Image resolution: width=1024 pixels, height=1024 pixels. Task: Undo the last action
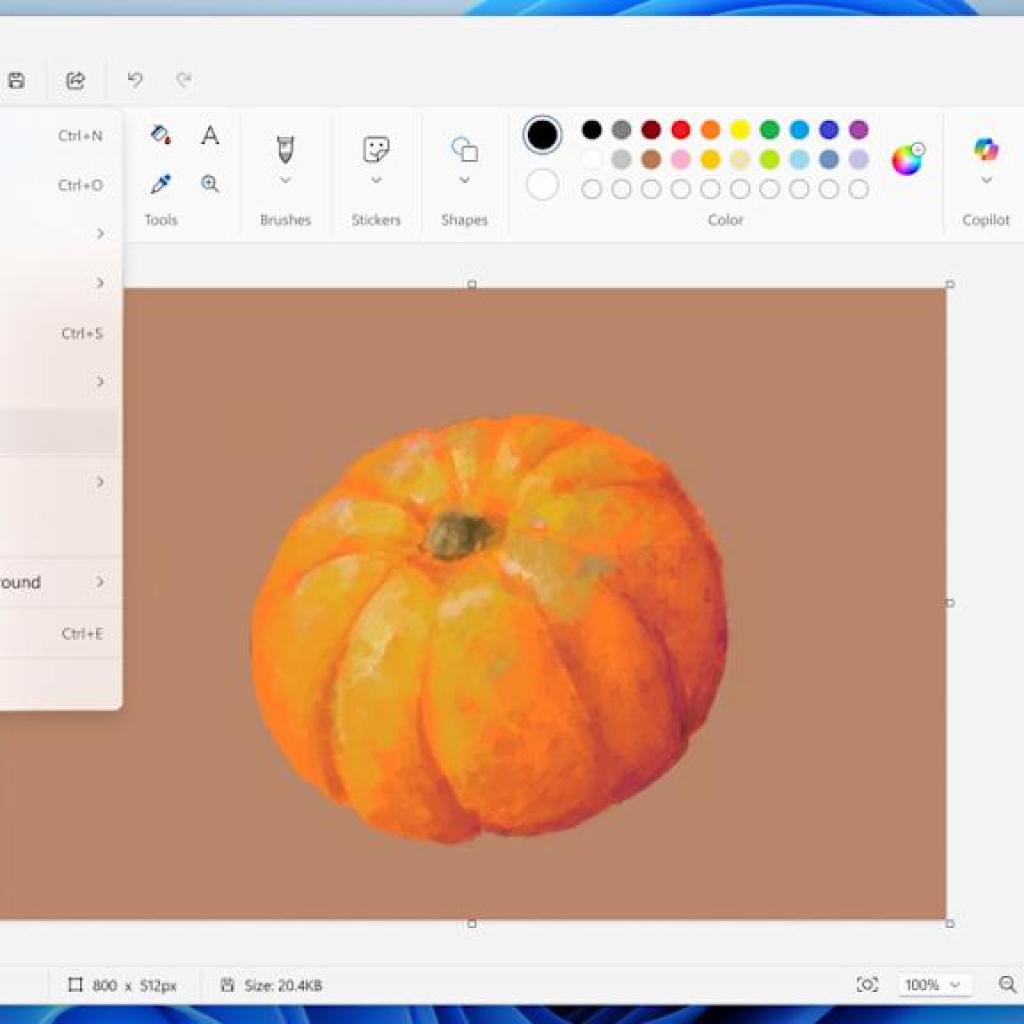[136, 80]
